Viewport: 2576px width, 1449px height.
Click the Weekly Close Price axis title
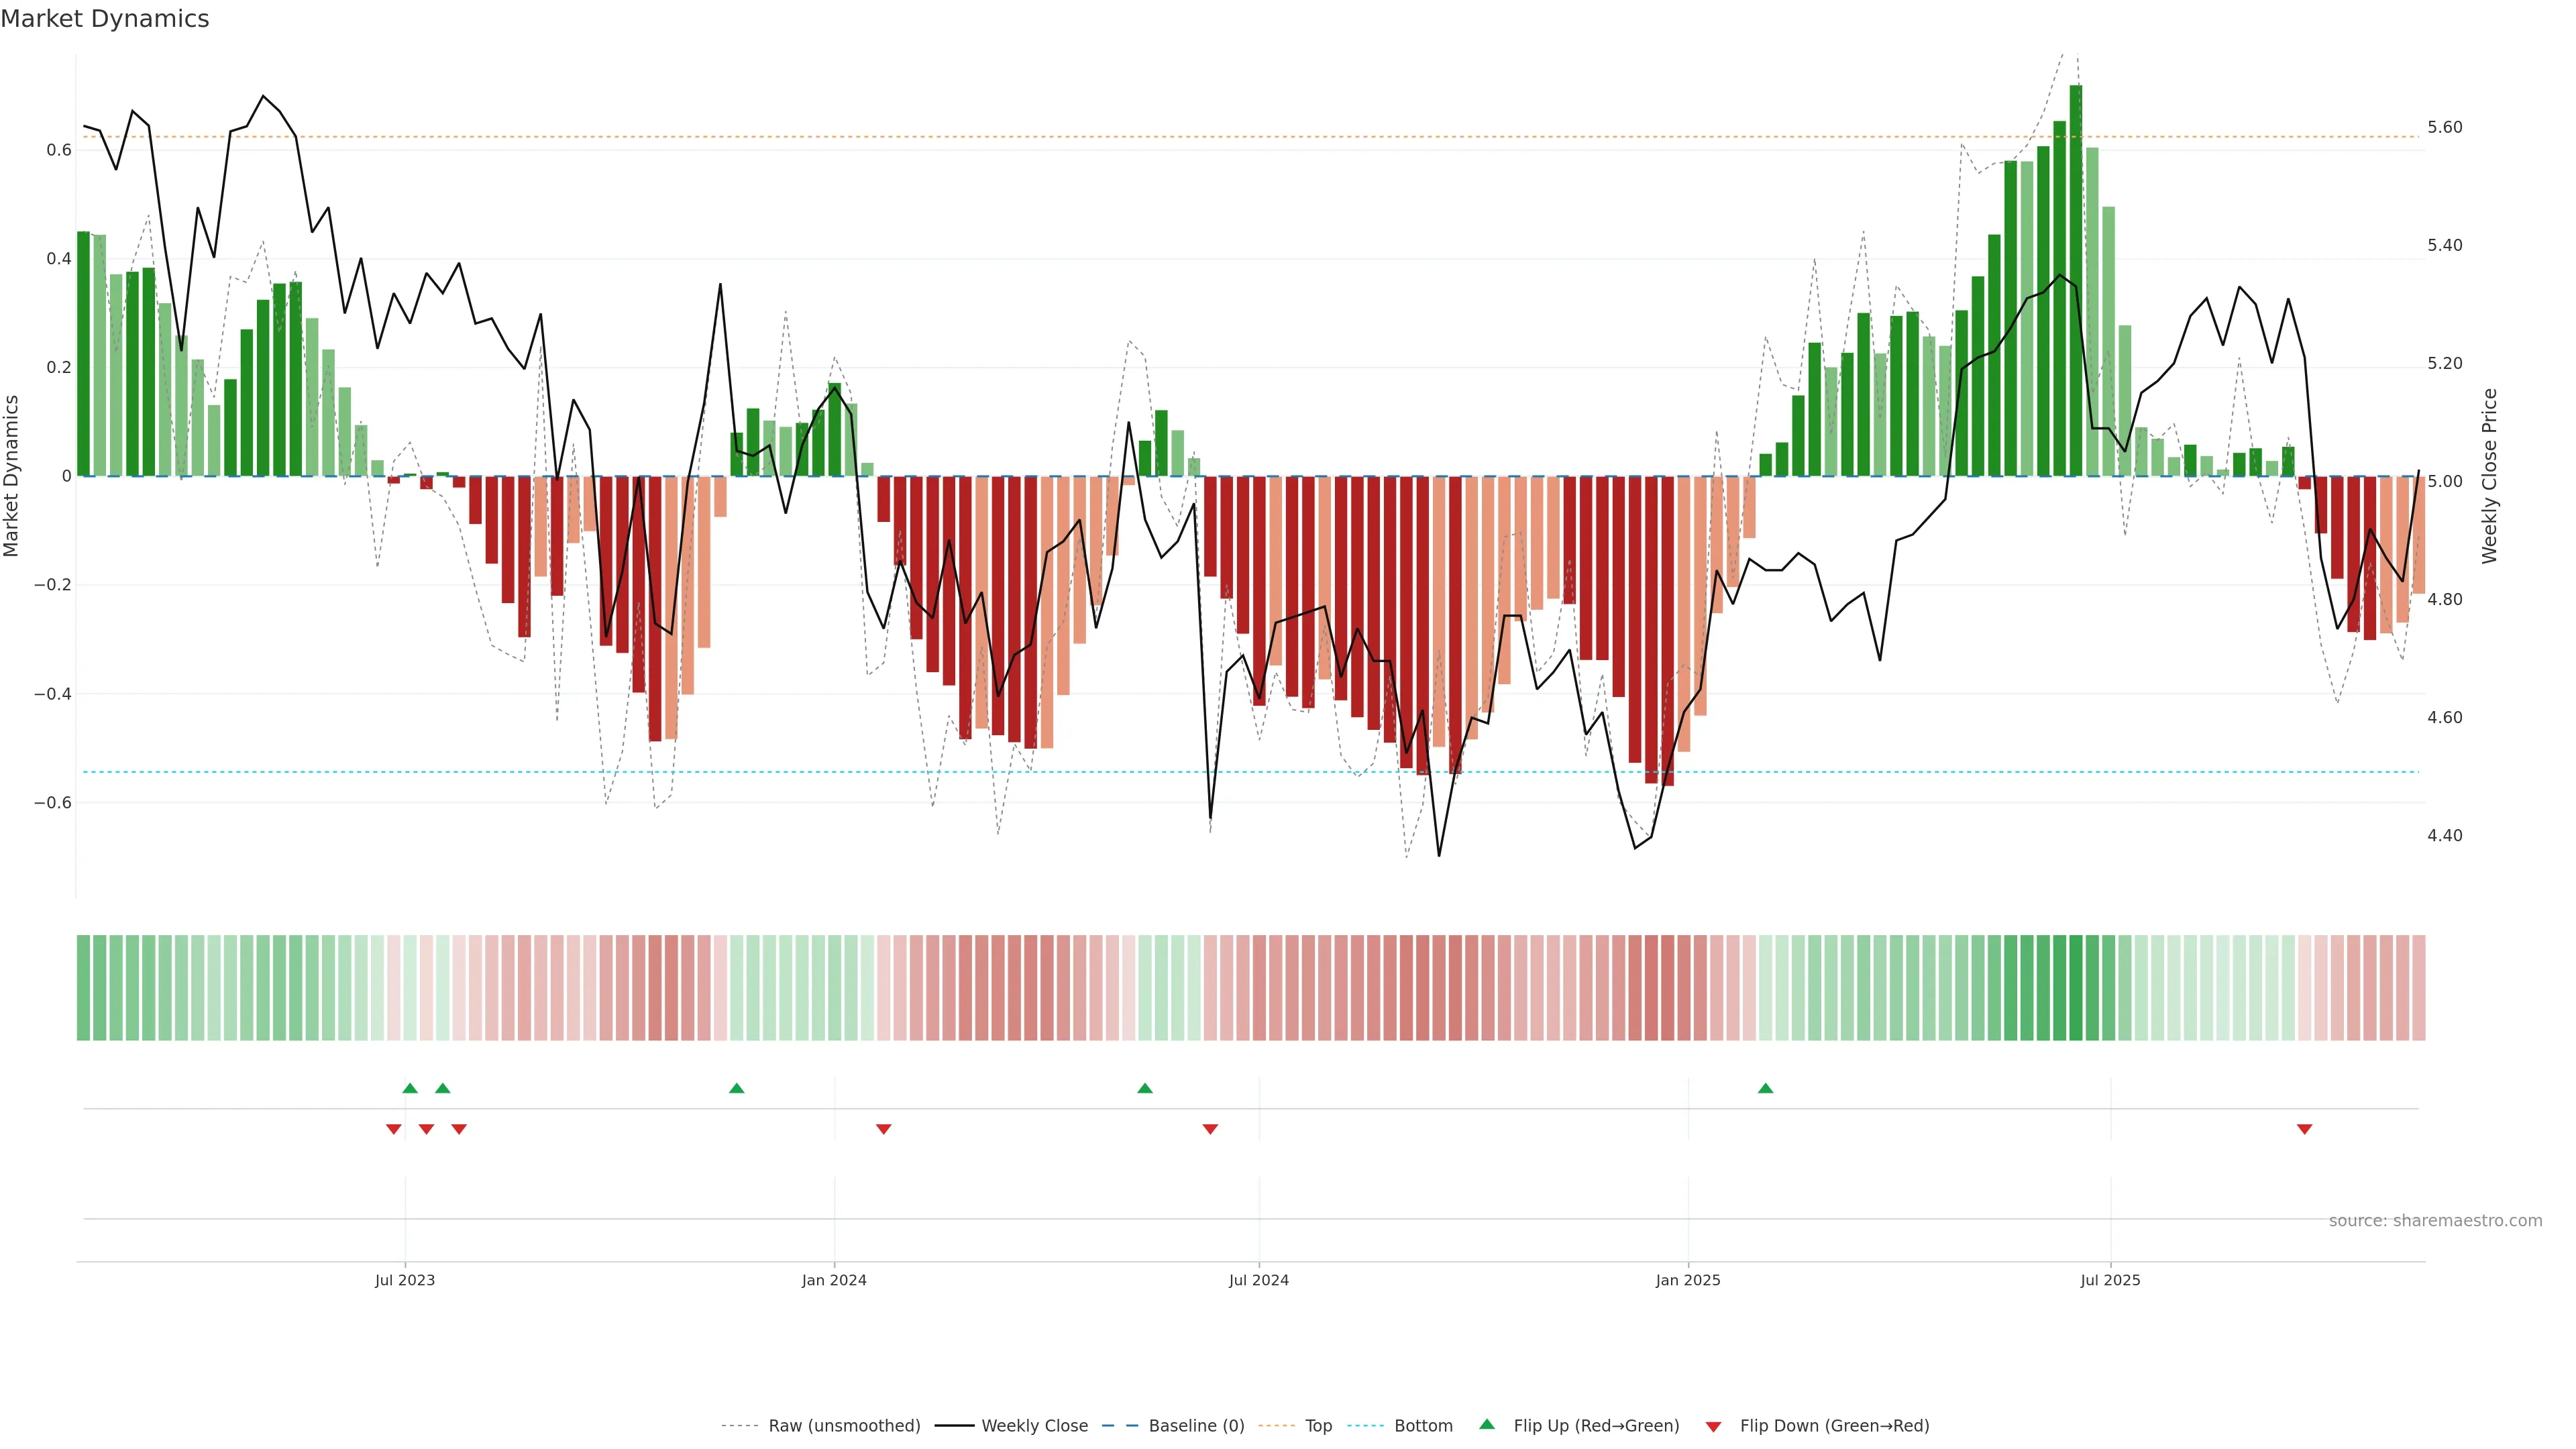[x=2489, y=476]
